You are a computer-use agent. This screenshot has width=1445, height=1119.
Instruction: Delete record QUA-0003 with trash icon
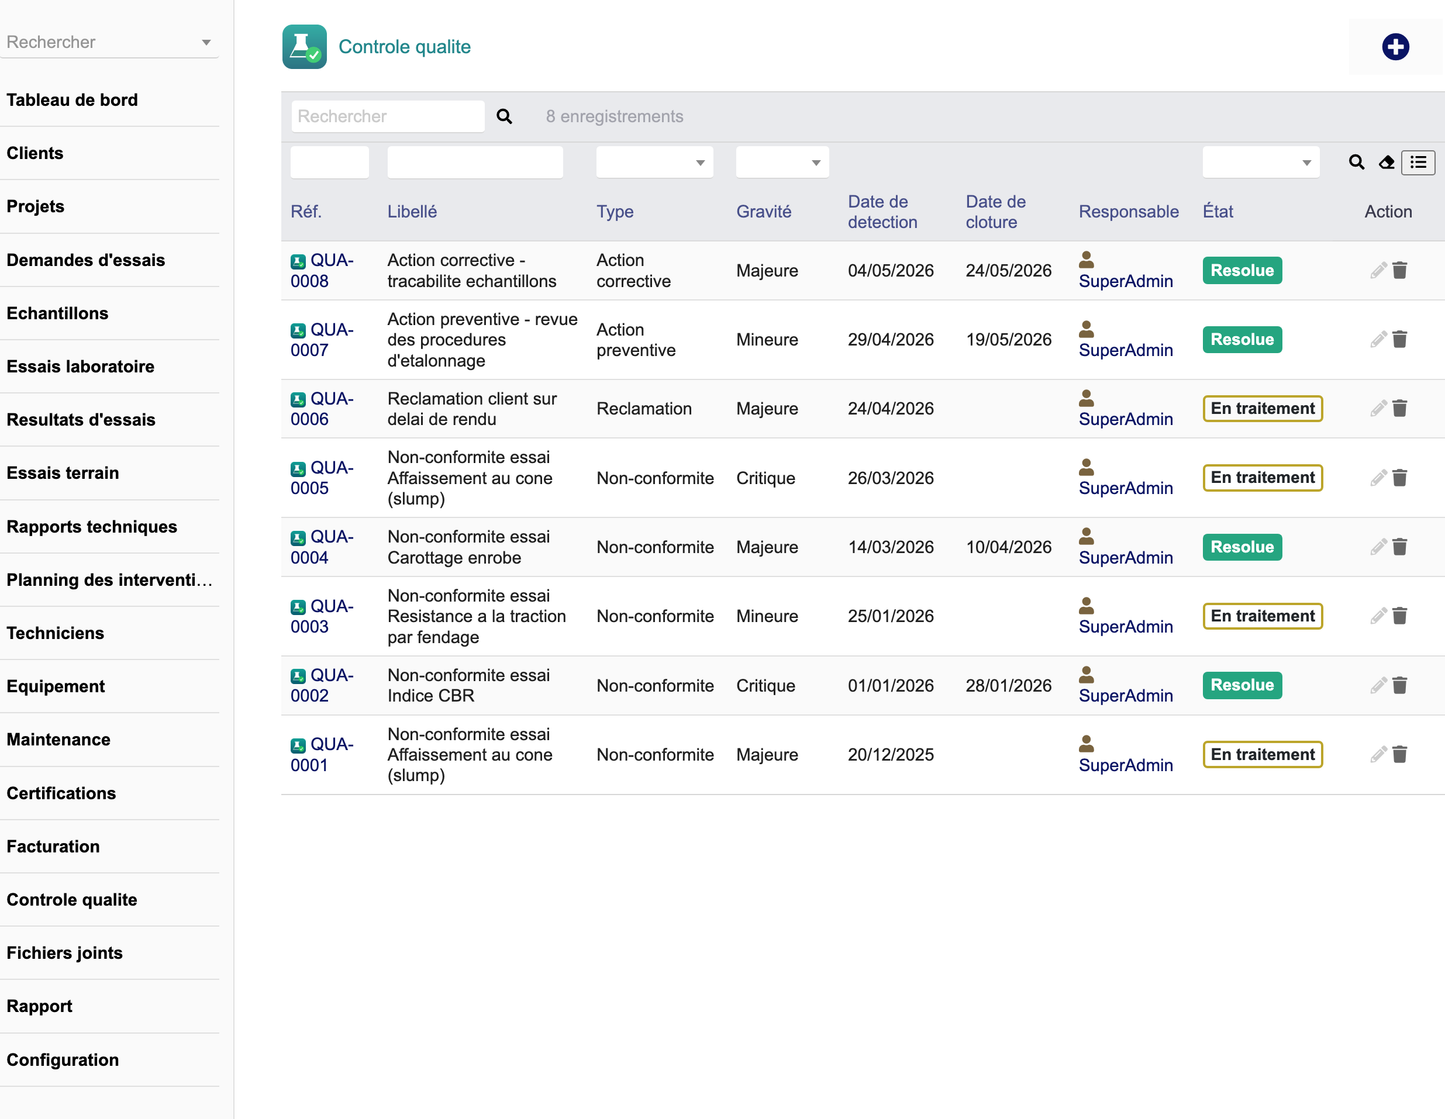coord(1400,616)
